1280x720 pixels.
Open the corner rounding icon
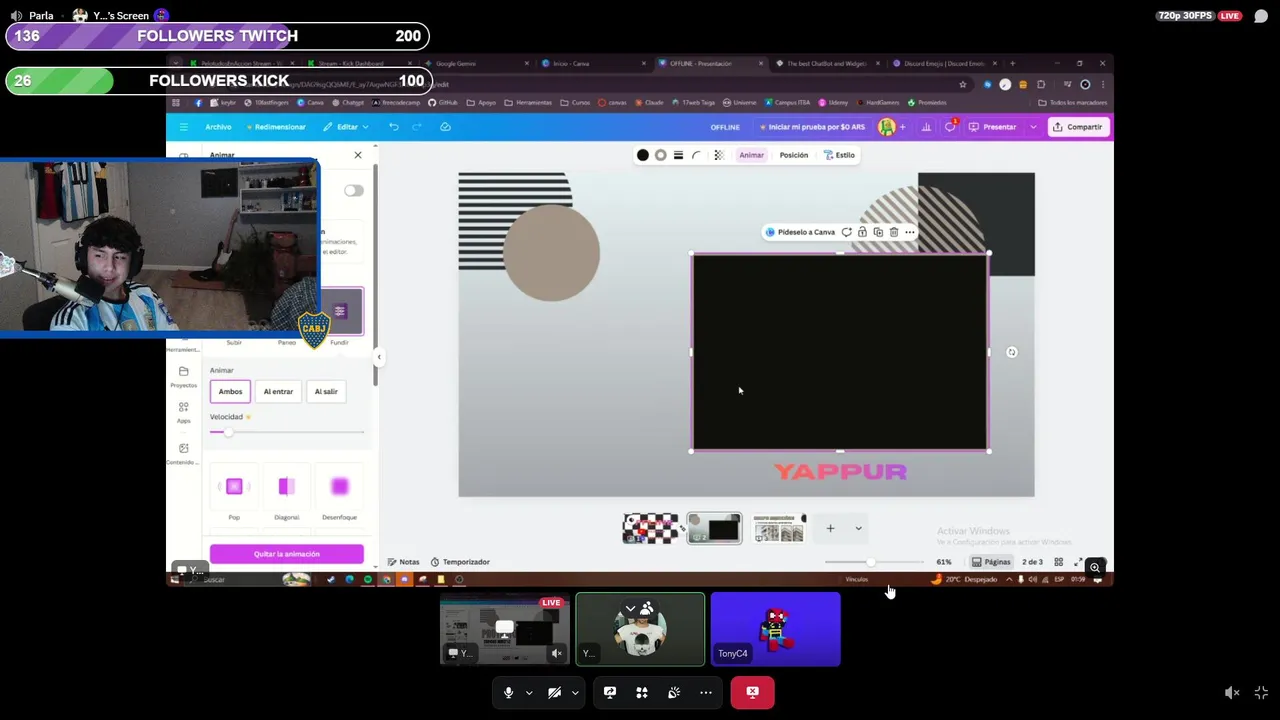[x=697, y=155]
